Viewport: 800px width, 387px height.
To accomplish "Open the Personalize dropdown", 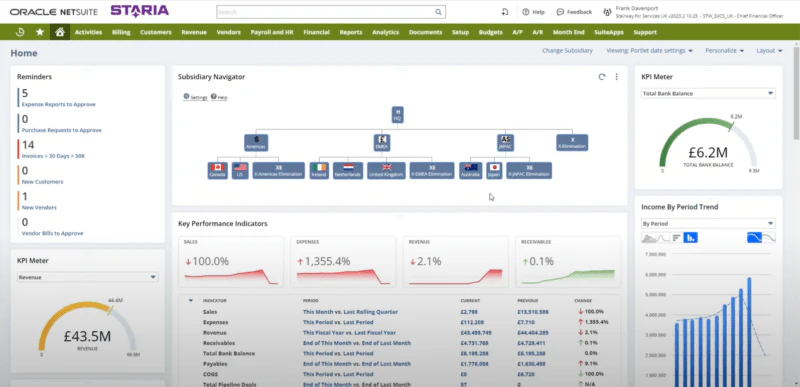I will 724,51.
